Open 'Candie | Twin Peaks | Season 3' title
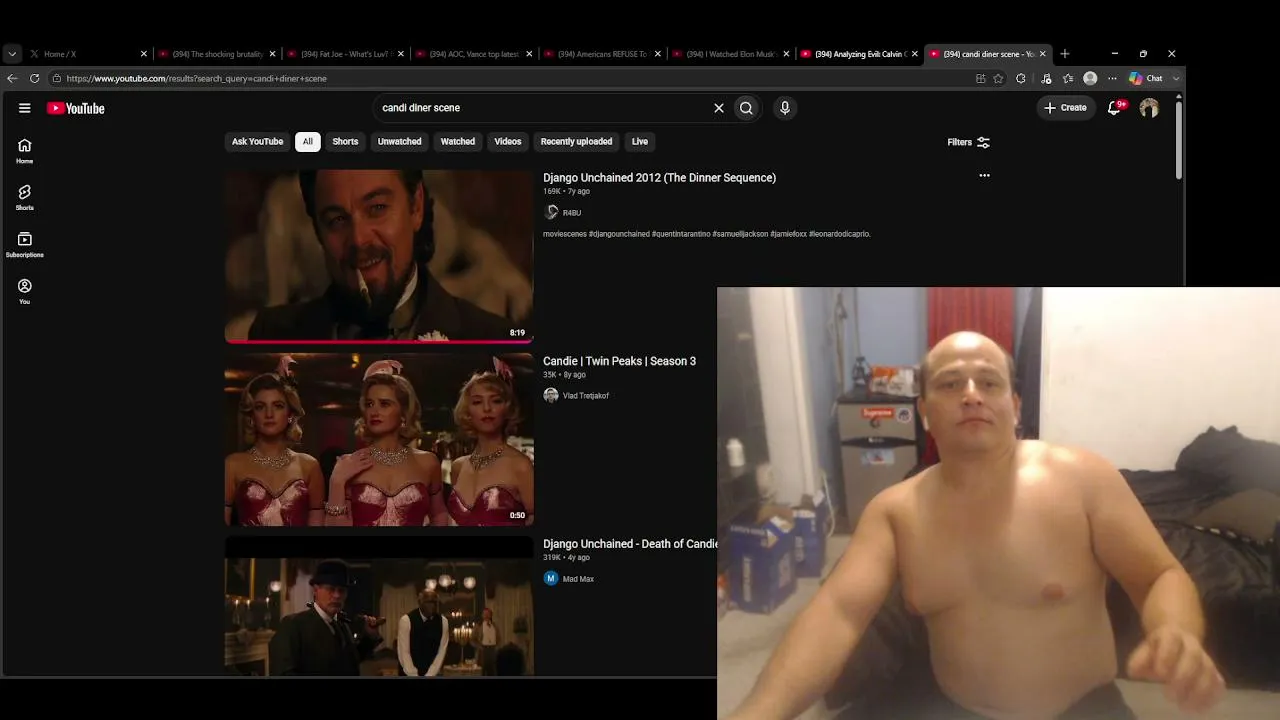The image size is (1280, 720). (619, 361)
